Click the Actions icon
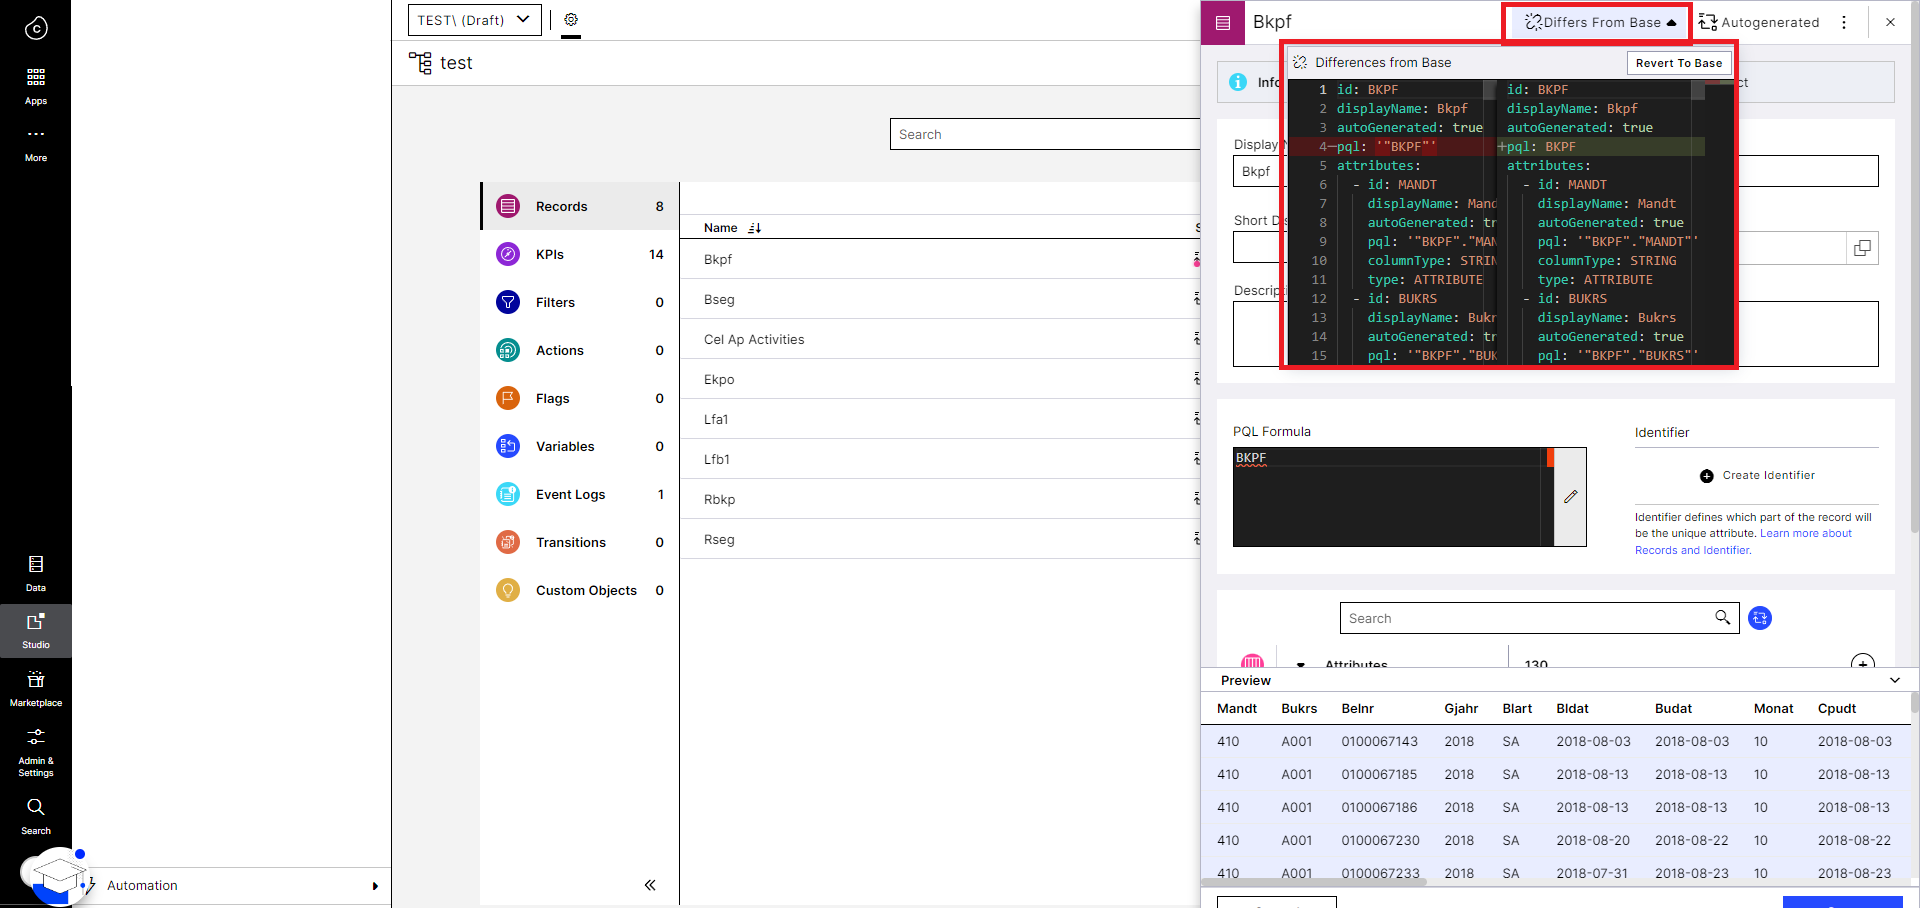The image size is (1920, 908). (x=508, y=350)
